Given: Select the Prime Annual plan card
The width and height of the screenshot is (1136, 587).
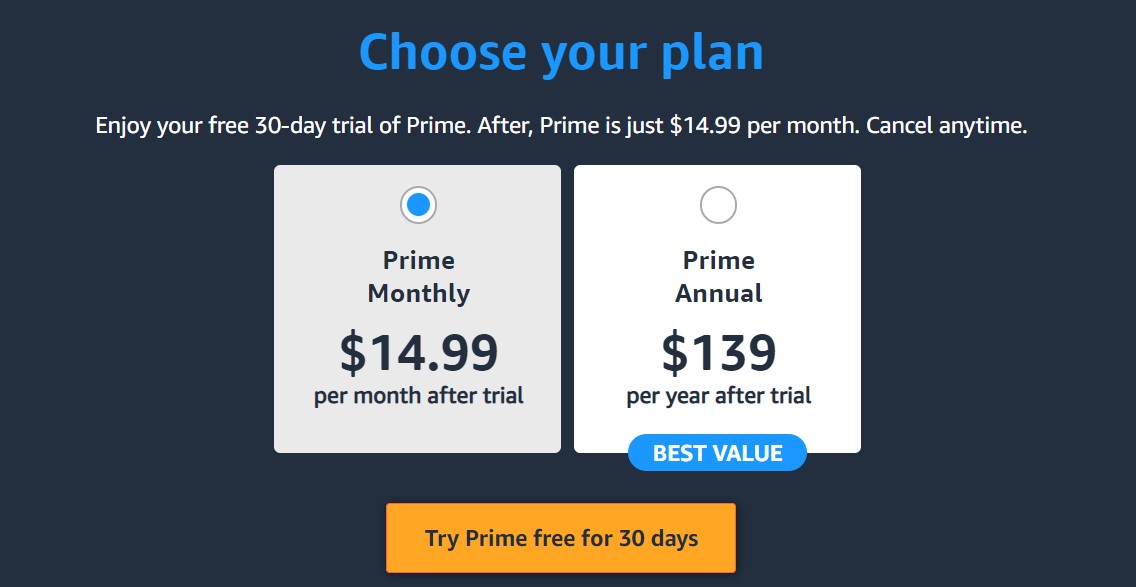Looking at the screenshot, I should point(717,310).
